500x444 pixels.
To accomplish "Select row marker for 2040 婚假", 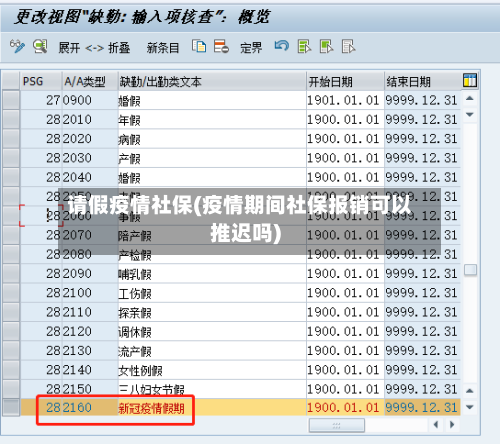I will (11, 177).
